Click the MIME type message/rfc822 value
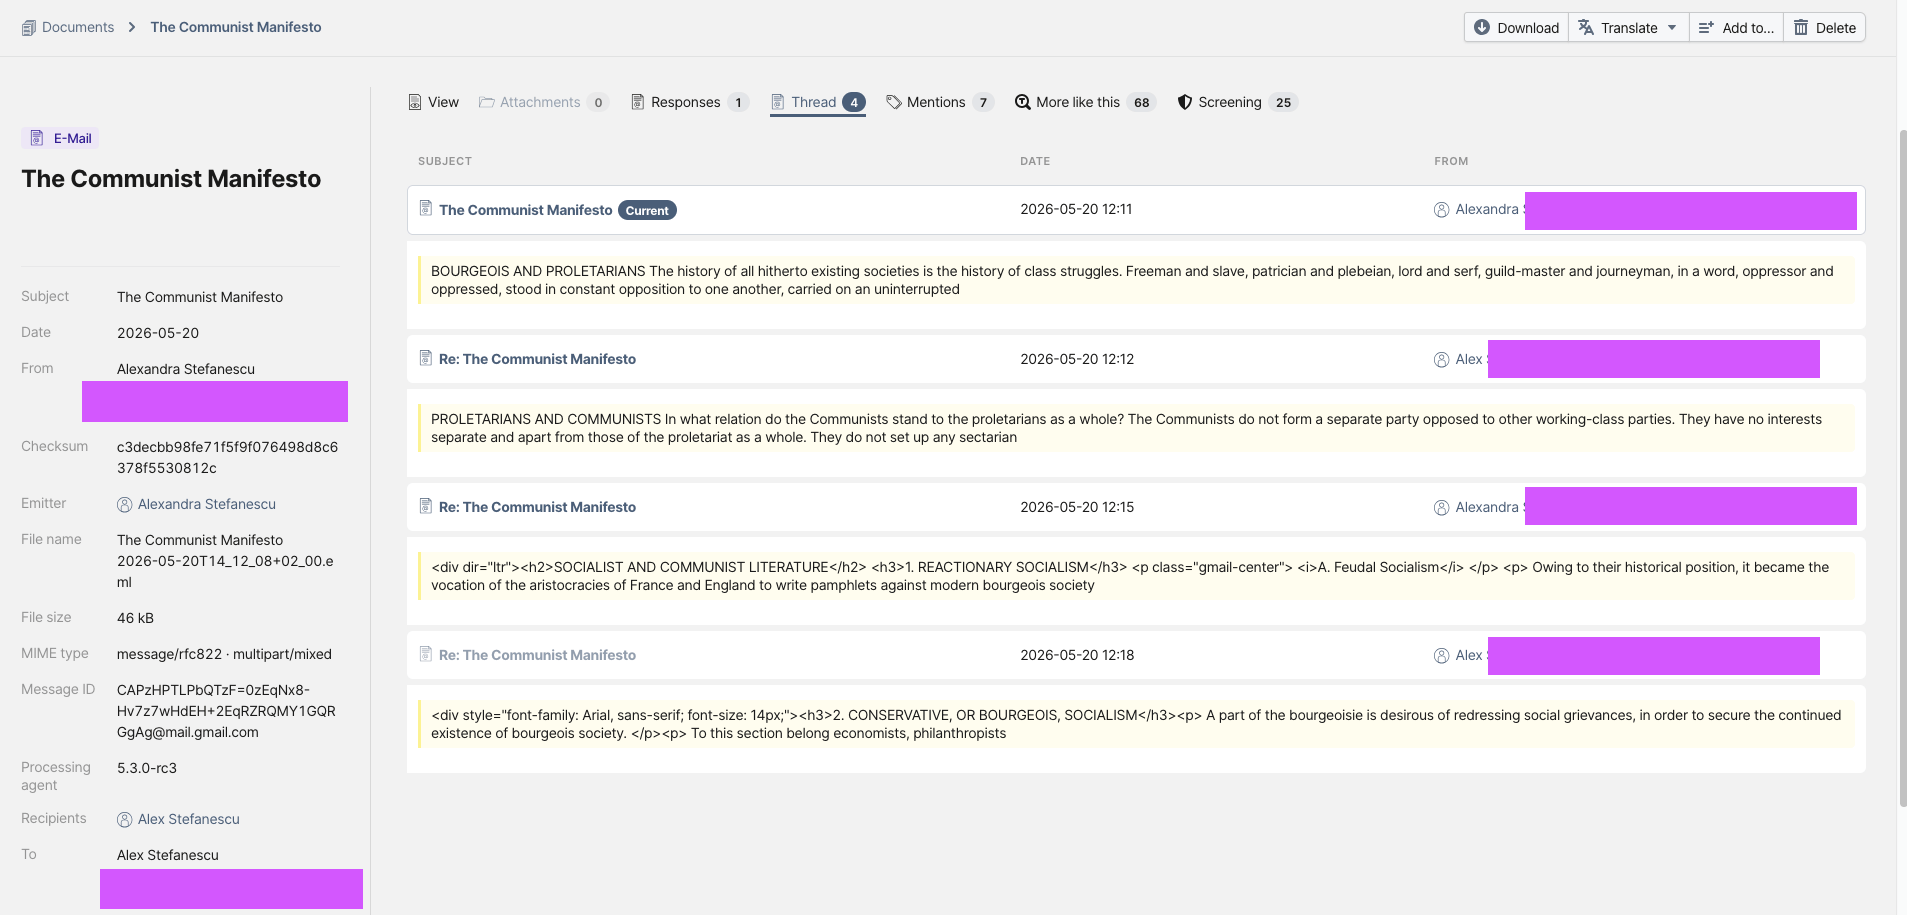 coord(224,654)
